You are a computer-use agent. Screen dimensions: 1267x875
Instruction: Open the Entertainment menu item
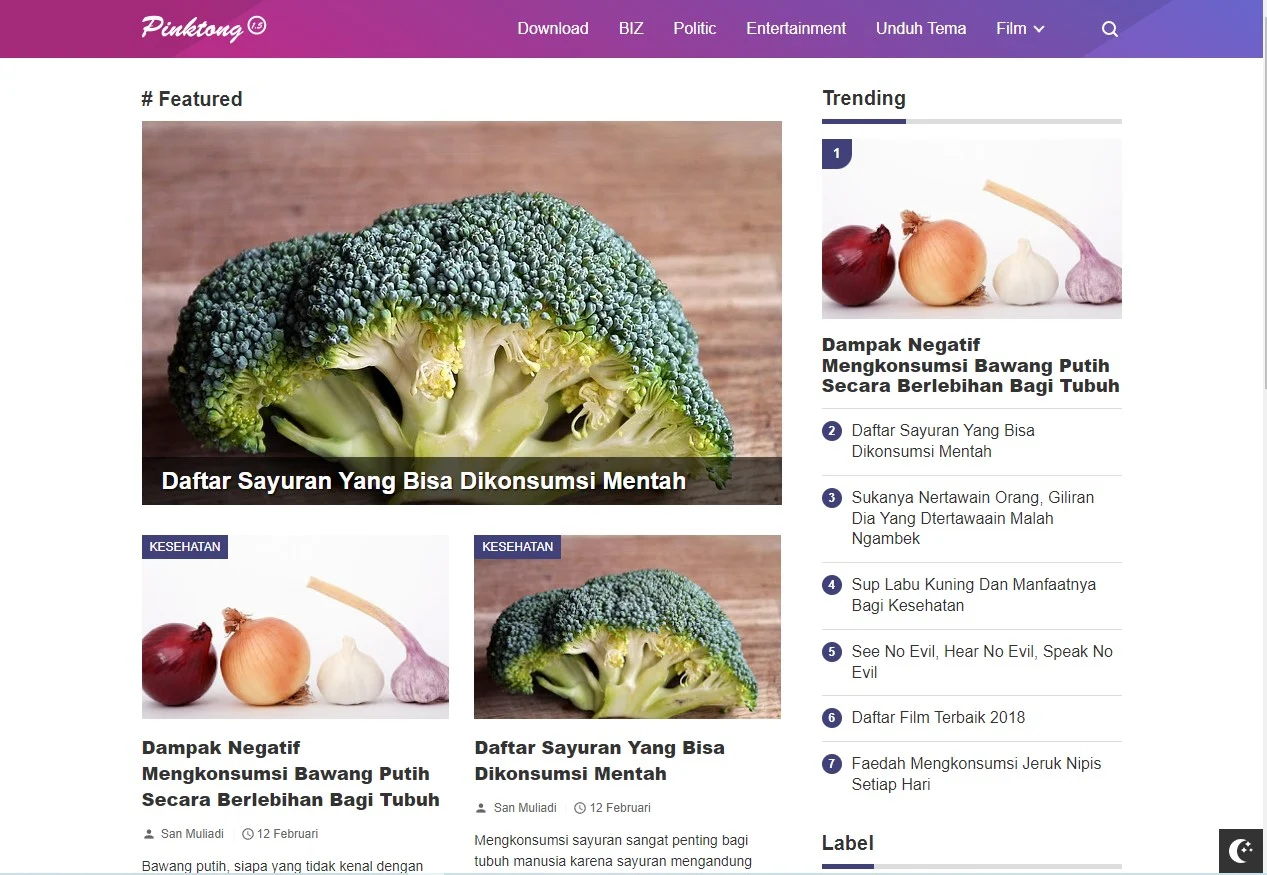(x=796, y=29)
